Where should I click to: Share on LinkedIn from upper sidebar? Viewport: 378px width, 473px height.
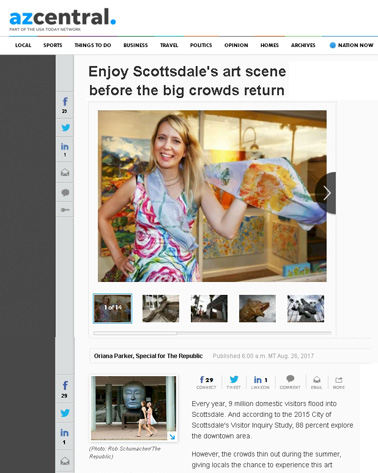[x=65, y=149]
